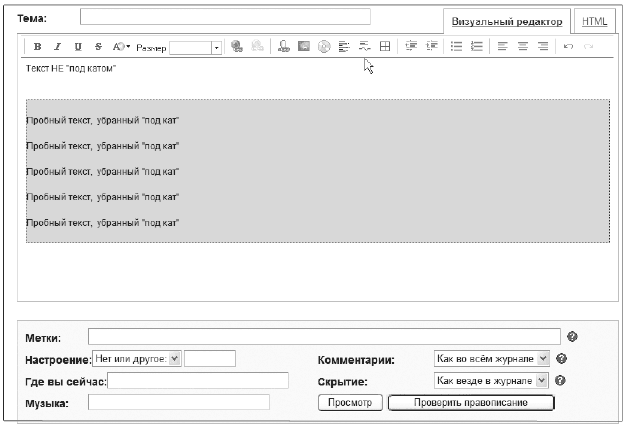Open the text color picker
This screenshot has height=428, width=627.
coord(121,47)
